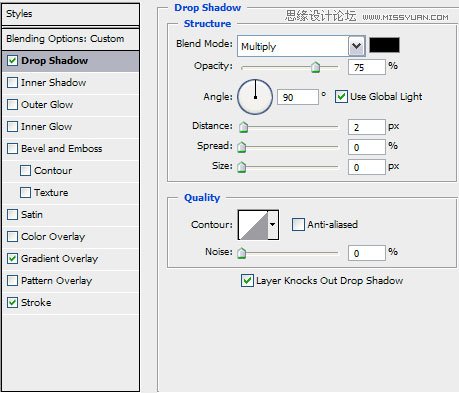459x393 pixels.
Task: Click the Distance slider handle
Action: tap(244, 127)
